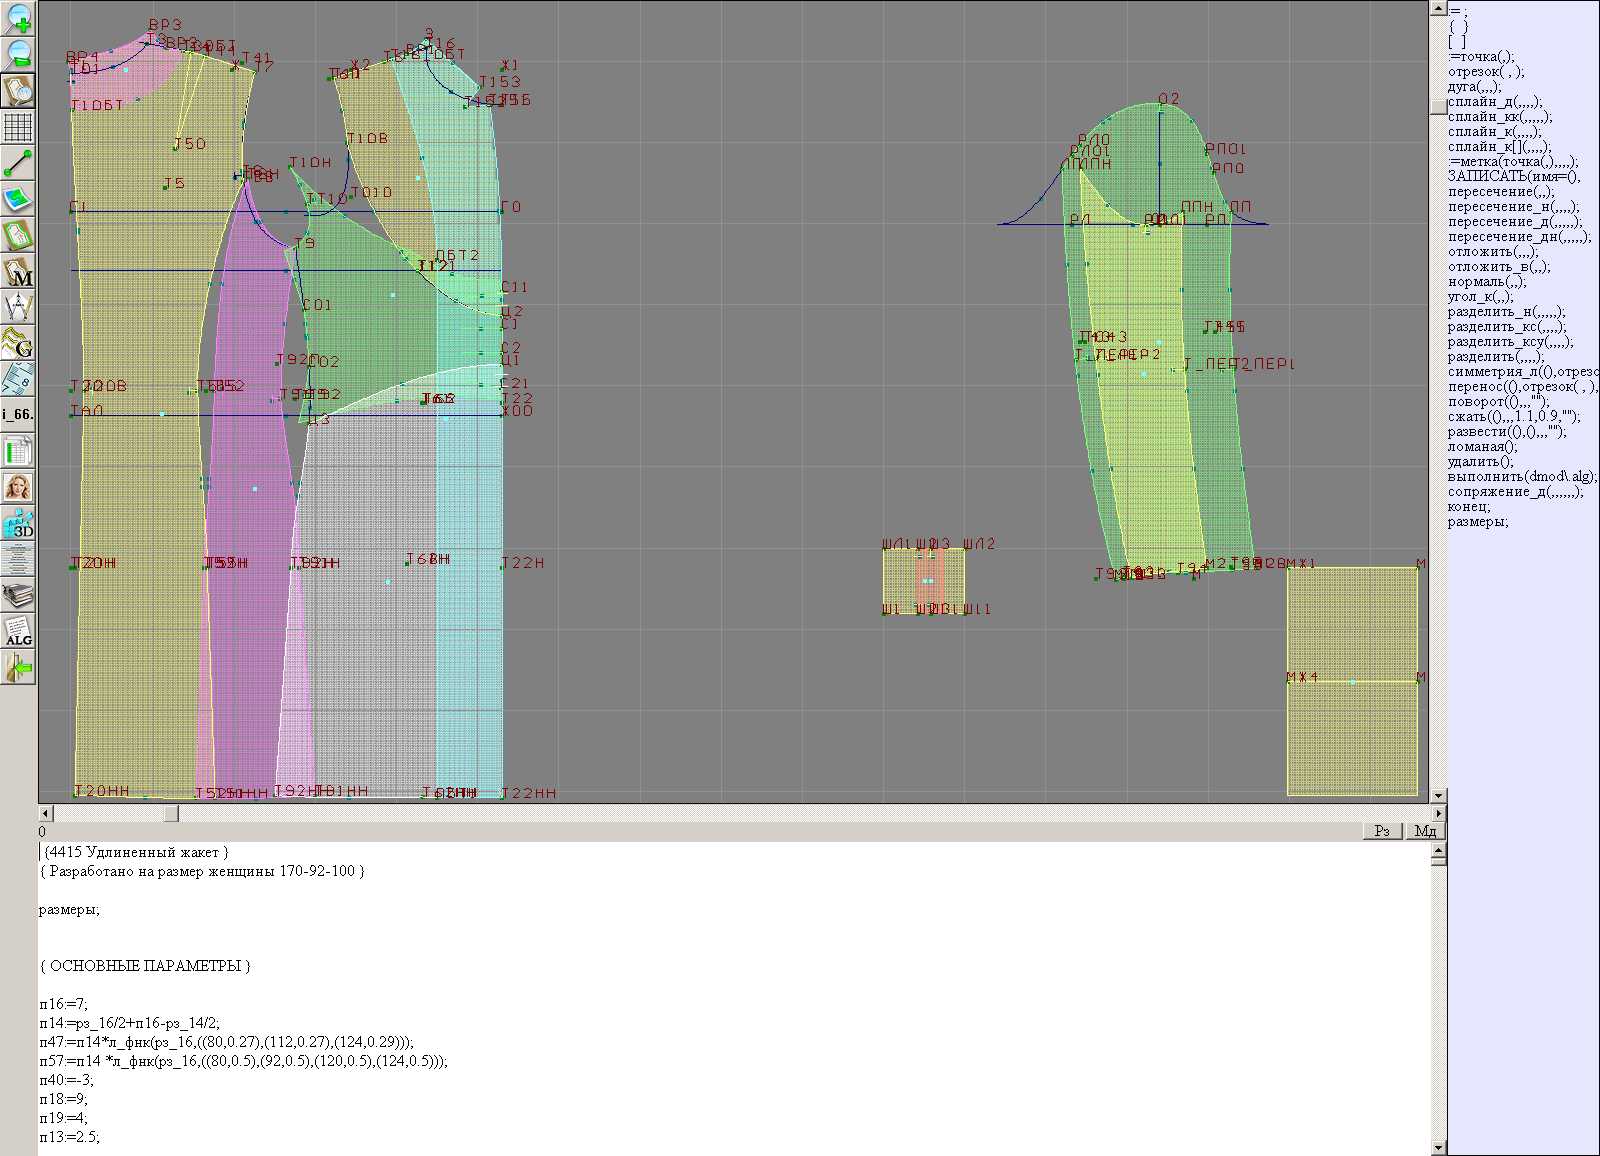
Task: Open the woman portrait mannequin icon
Action: point(18,488)
